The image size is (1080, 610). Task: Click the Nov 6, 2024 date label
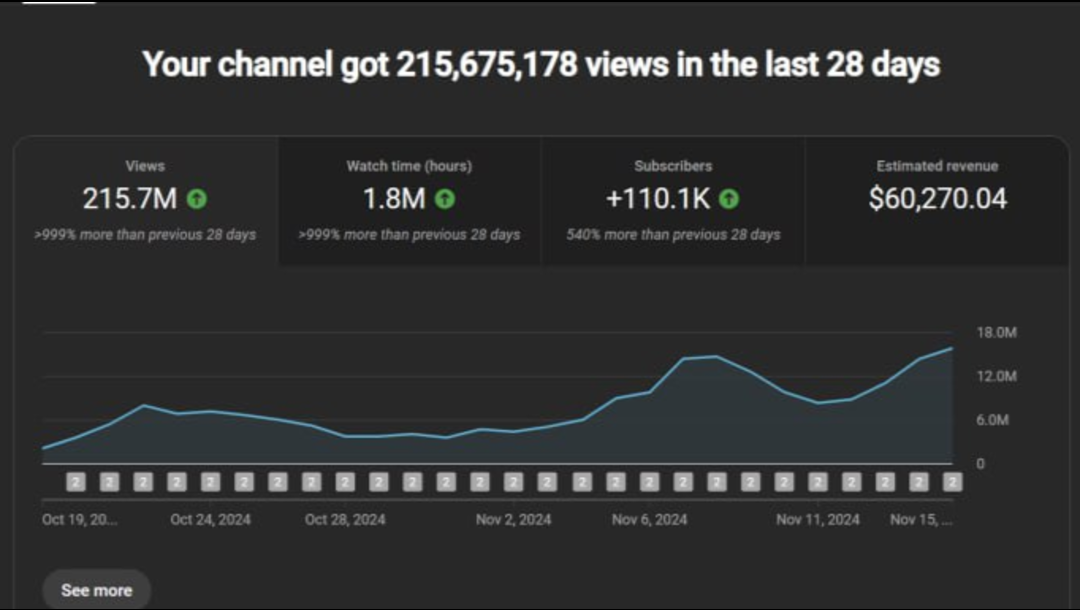click(x=650, y=520)
